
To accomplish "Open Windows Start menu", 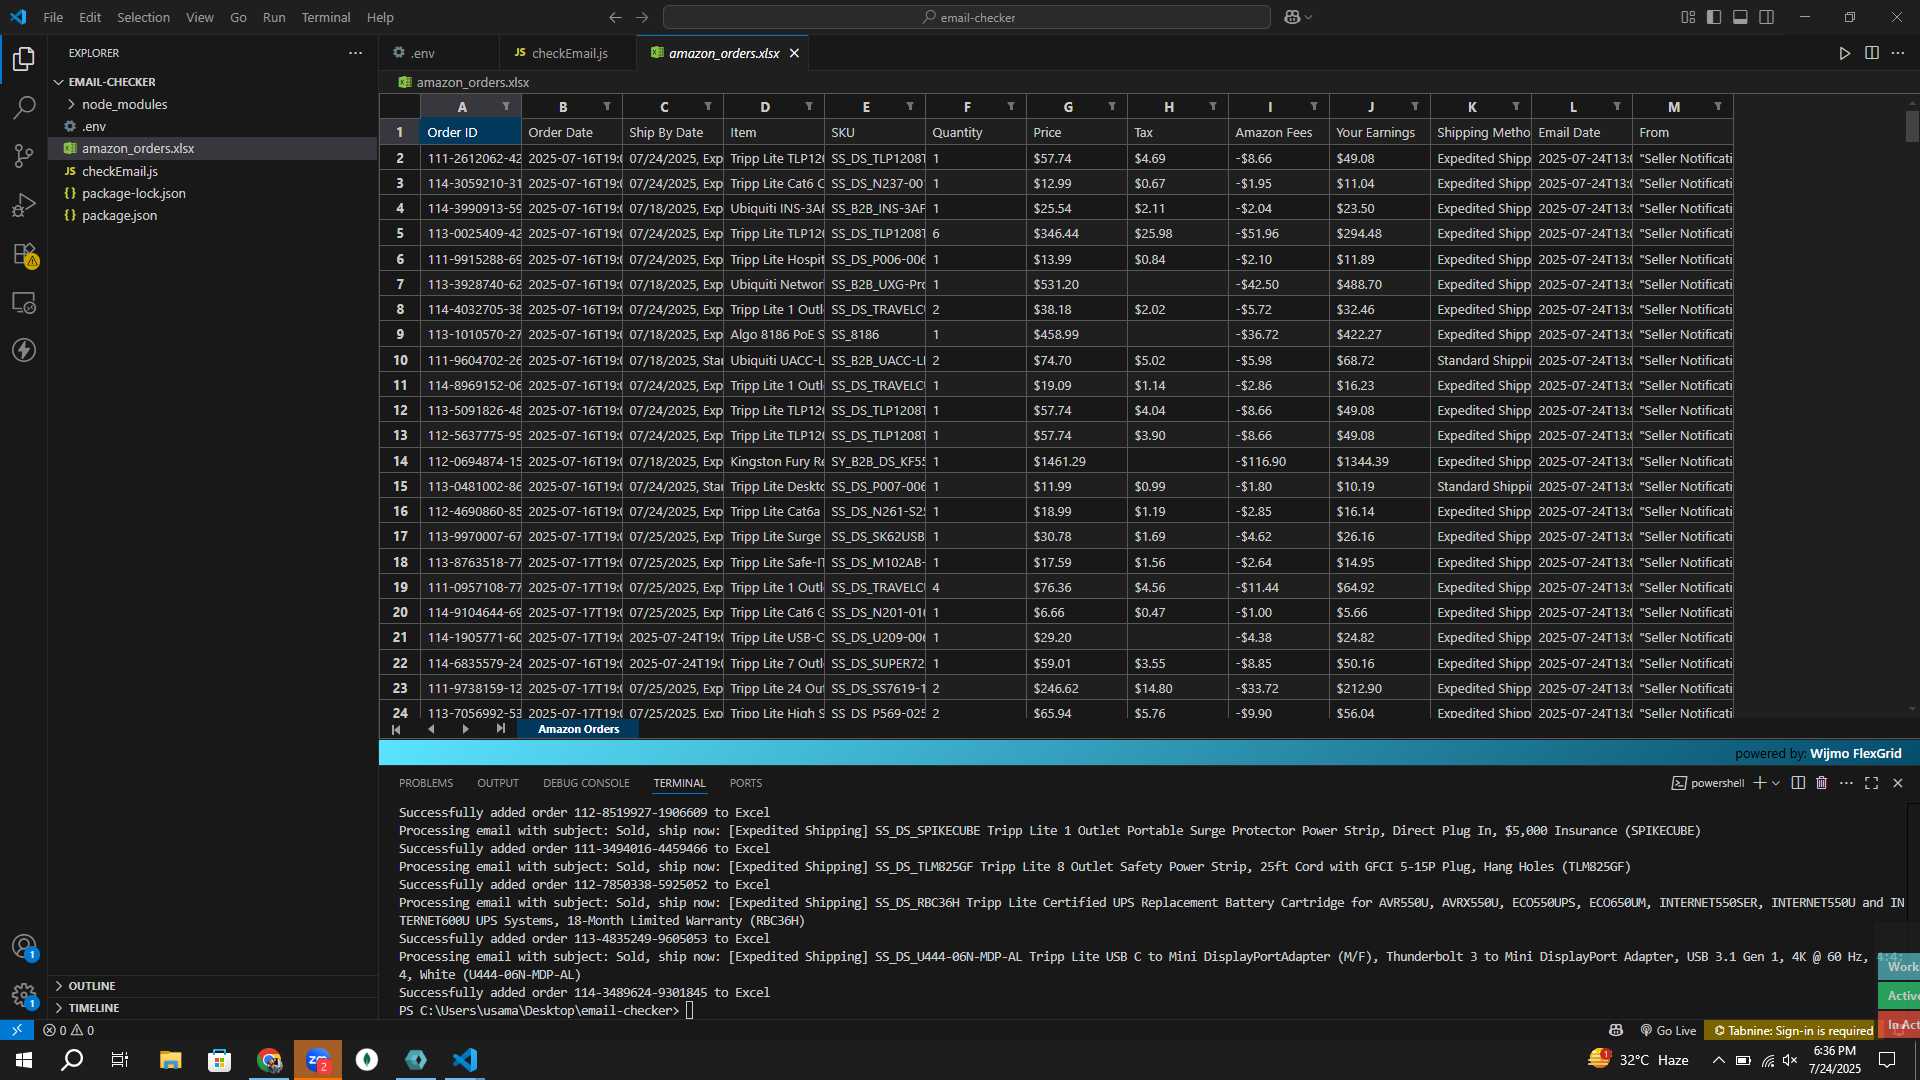I will click(24, 1060).
